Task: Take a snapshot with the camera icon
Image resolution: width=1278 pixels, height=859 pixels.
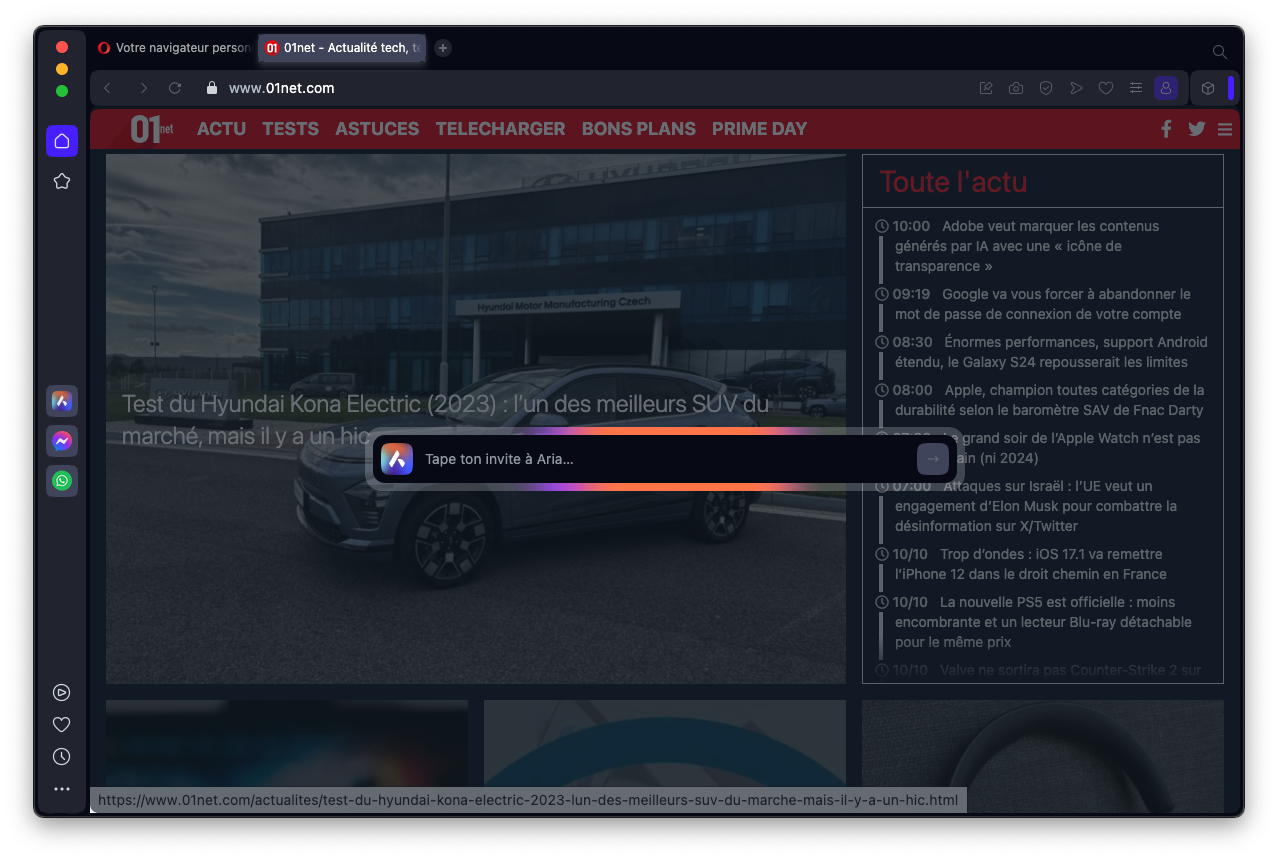Action: click(1016, 88)
